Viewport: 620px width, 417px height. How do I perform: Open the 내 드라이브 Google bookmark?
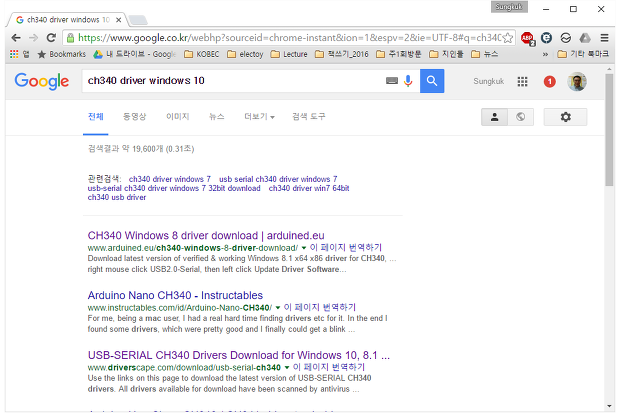pyautogui.click(x=134, y=54)
